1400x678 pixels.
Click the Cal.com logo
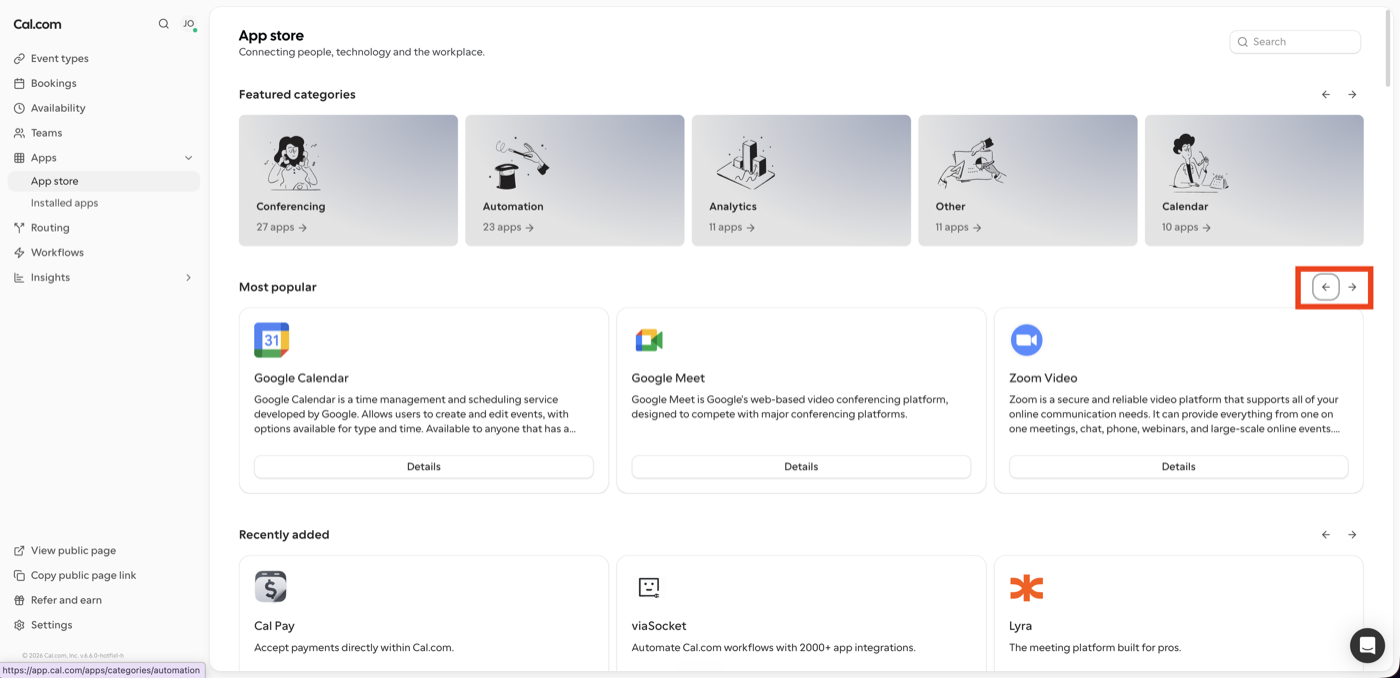click(x=37, y=24)
